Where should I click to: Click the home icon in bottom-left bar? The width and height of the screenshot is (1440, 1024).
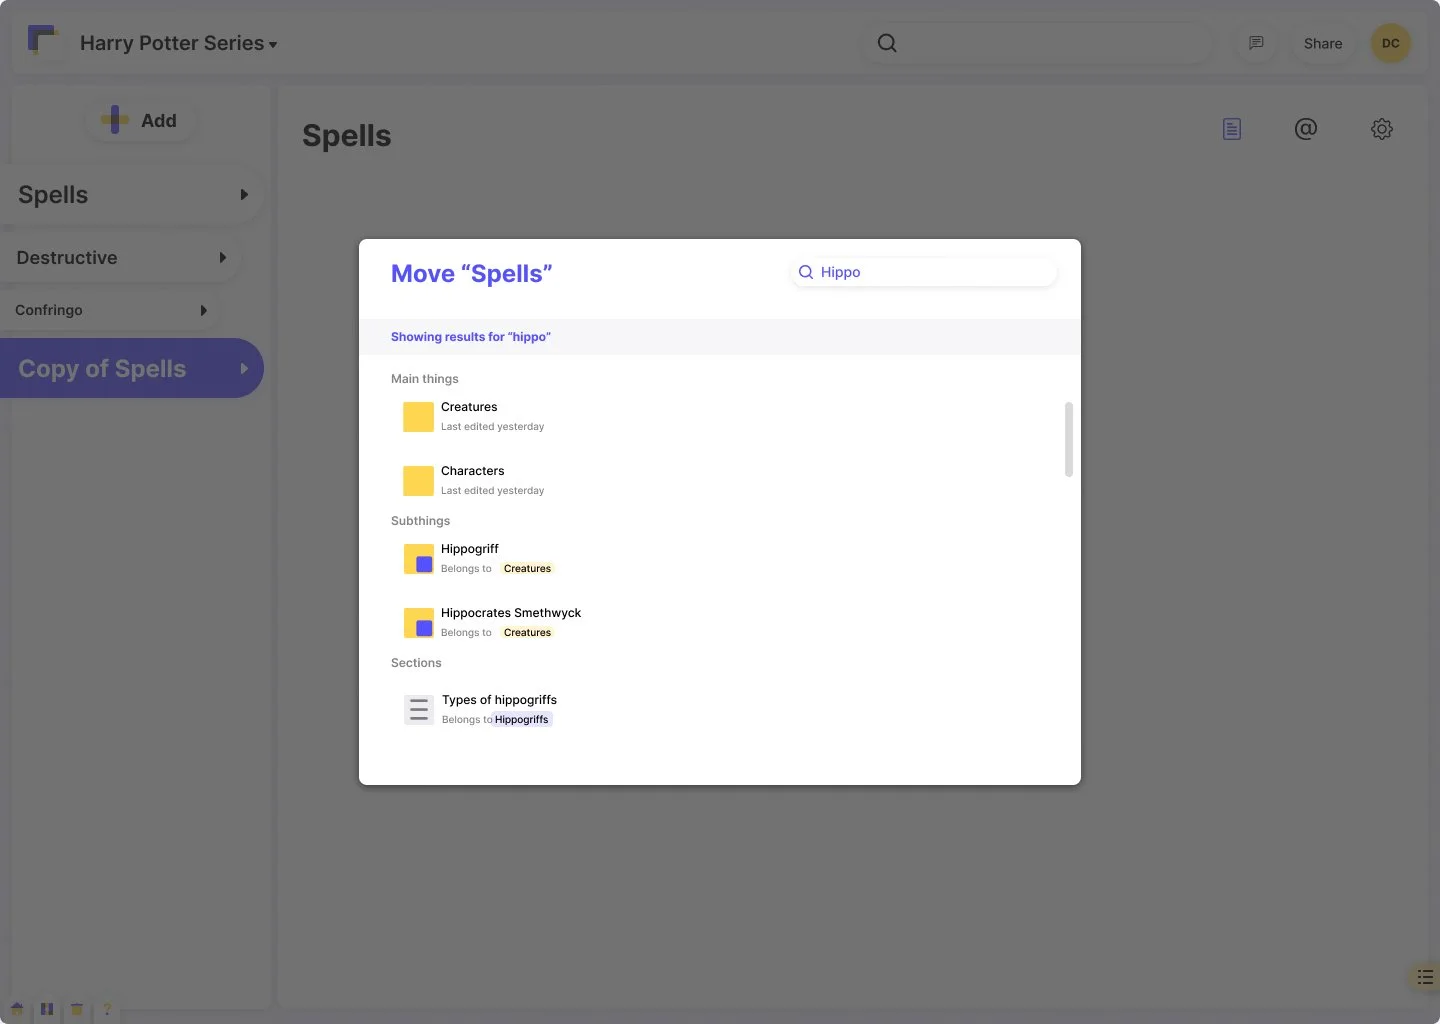tap(17, 1009)
